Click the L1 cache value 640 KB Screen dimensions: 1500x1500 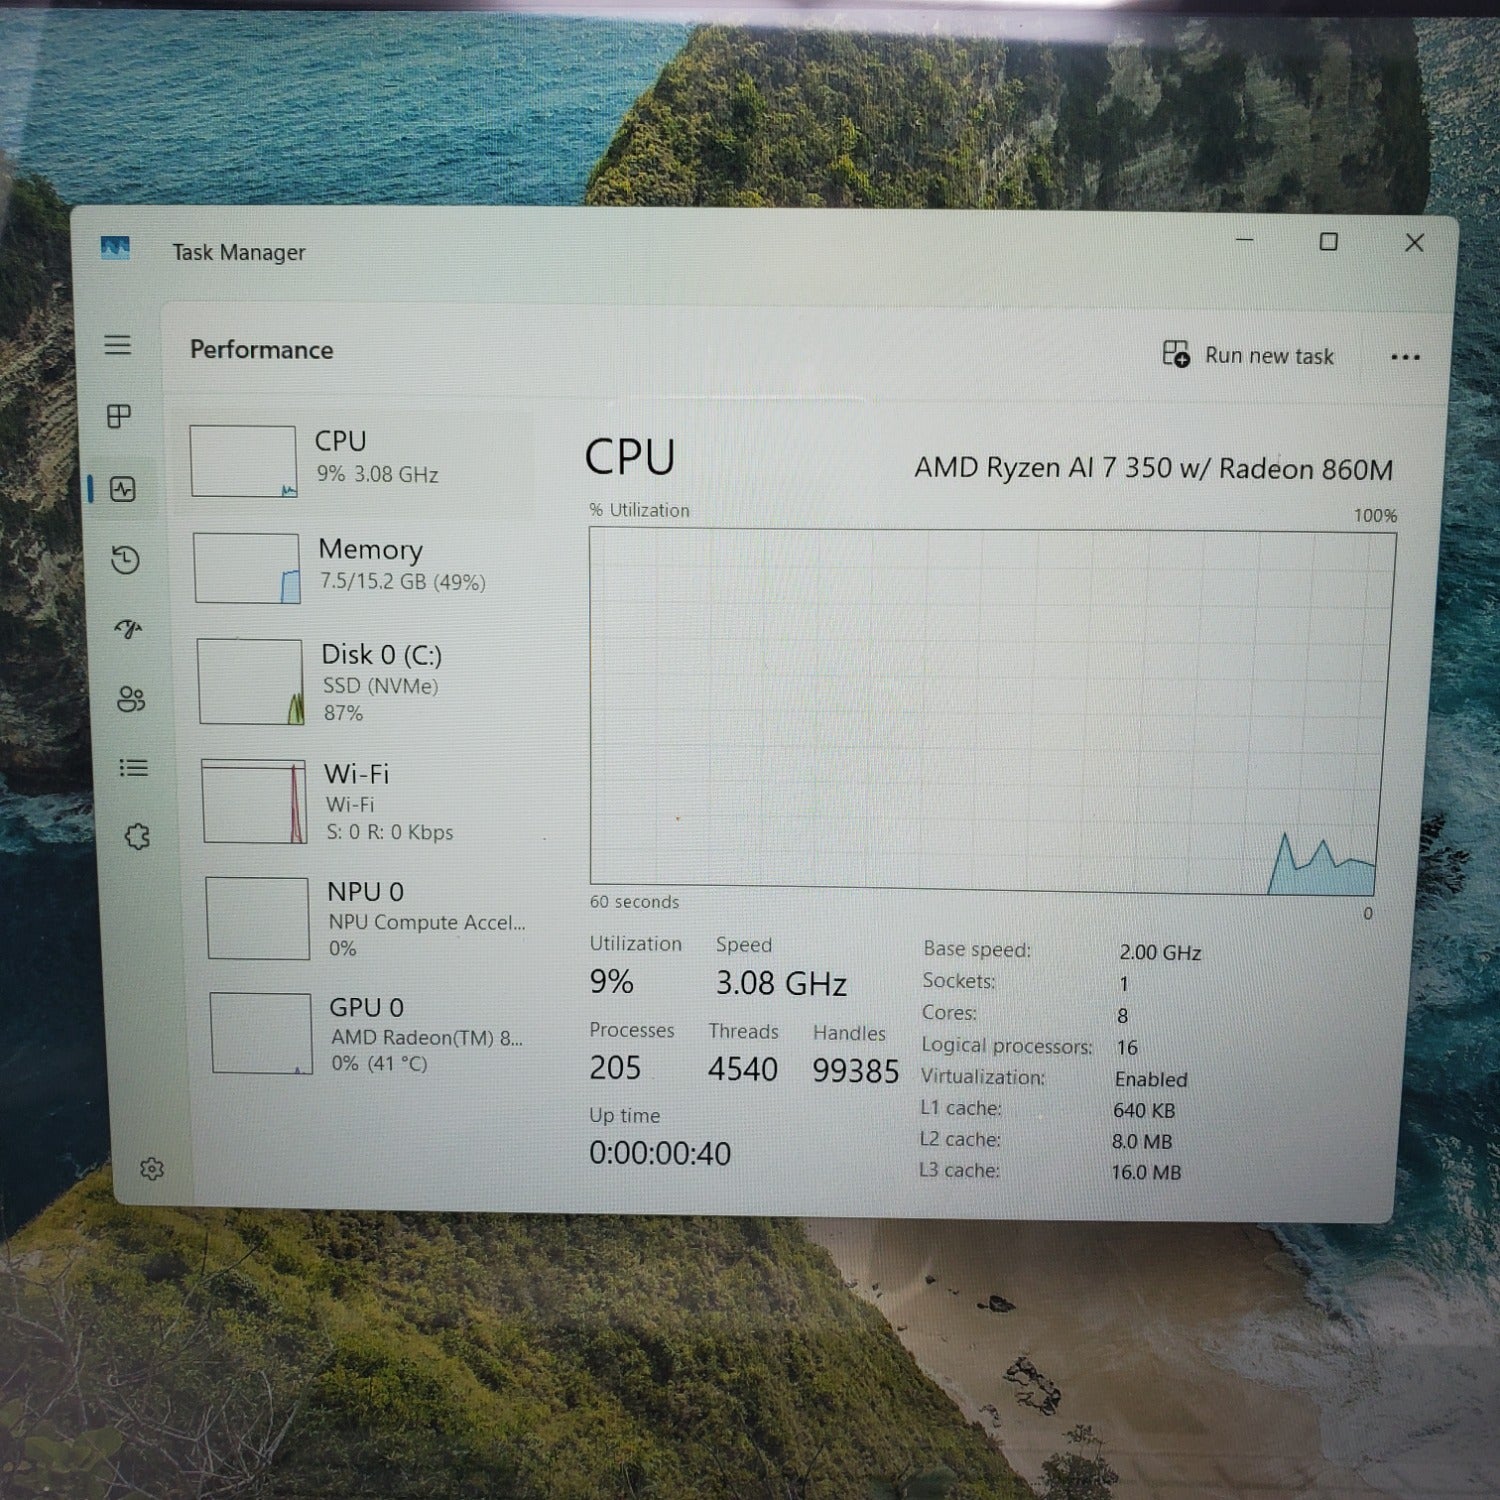point(1144,1111)
